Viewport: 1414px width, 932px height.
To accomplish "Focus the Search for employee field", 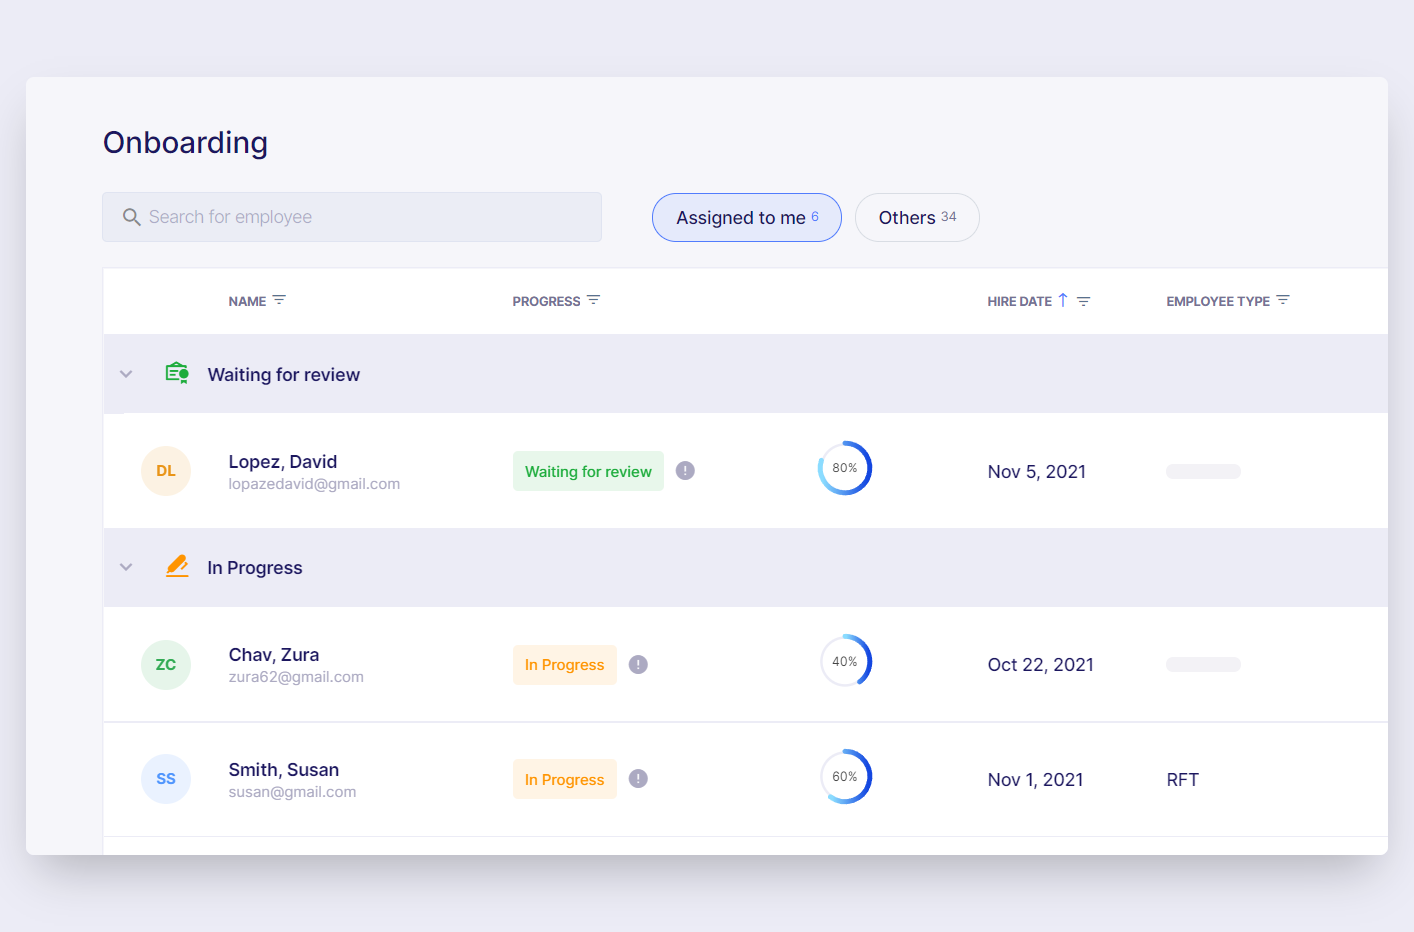I will [x=352, y=217].
